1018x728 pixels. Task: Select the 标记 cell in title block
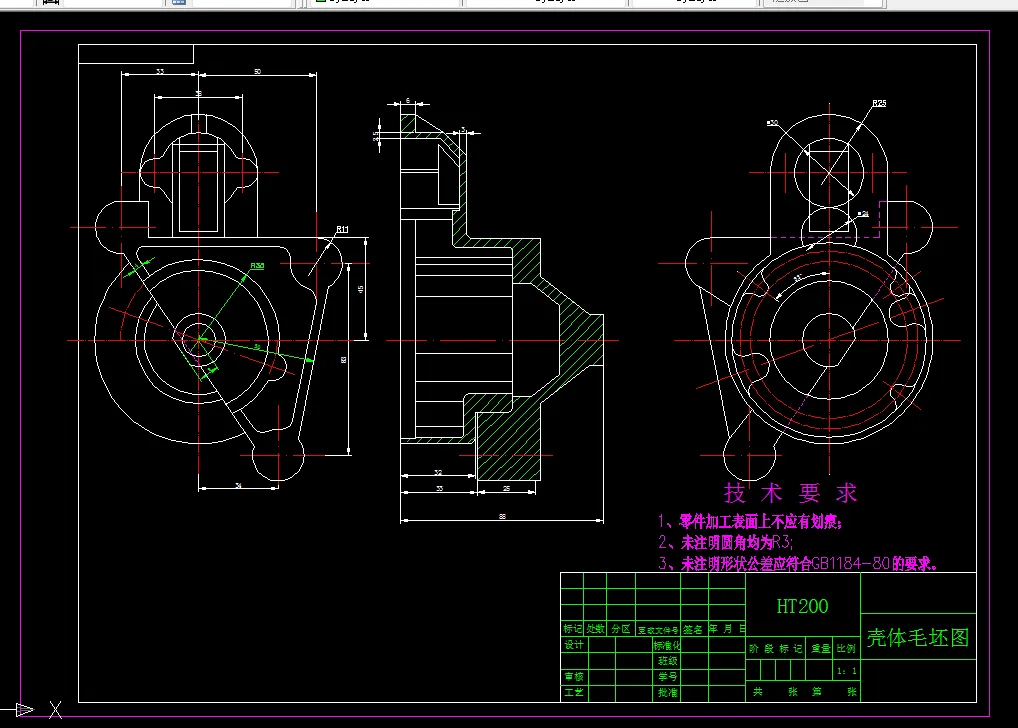(572, 629)
